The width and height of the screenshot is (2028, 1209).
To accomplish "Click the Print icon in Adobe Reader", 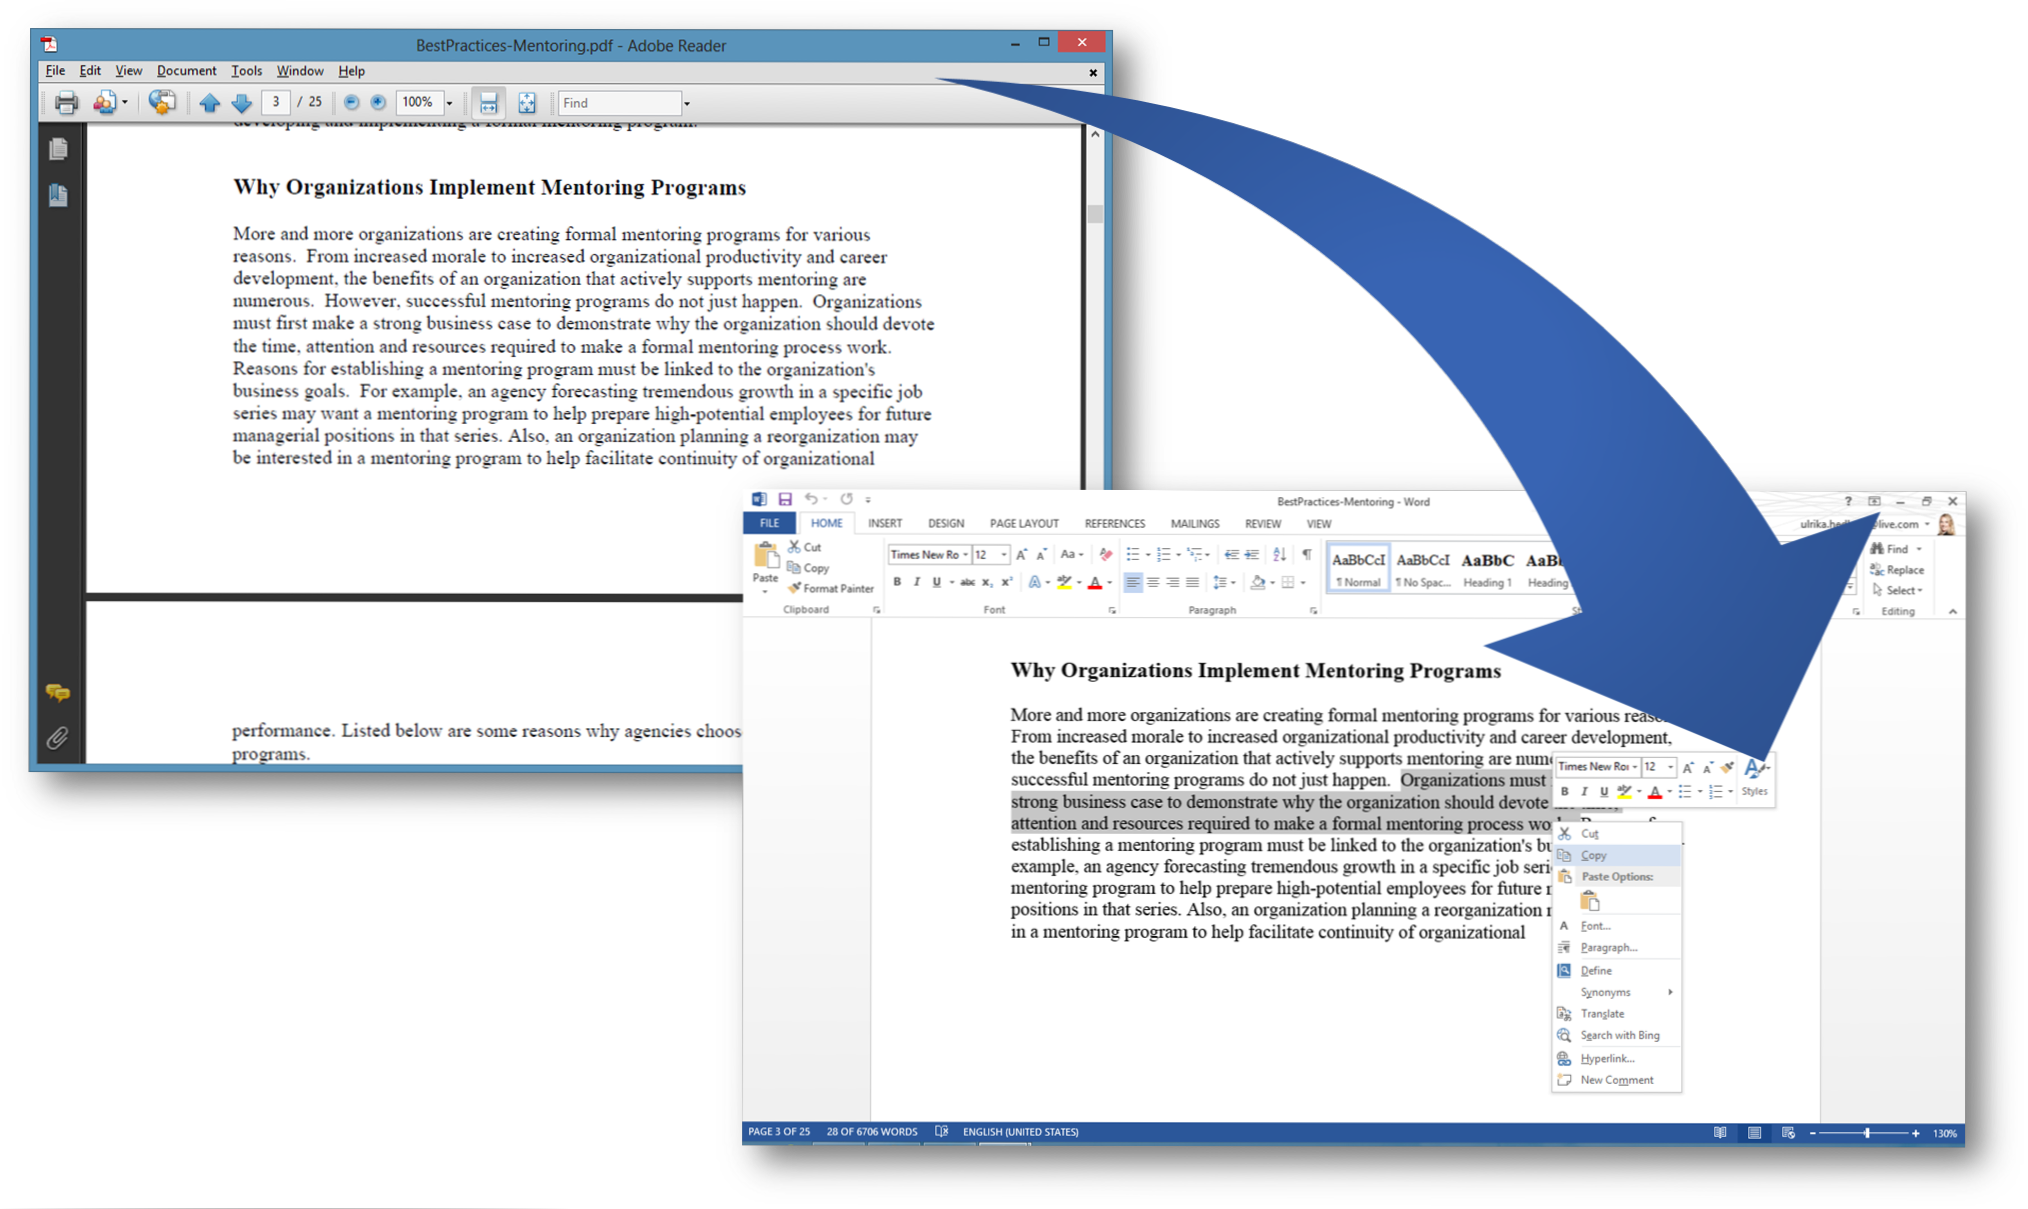I will click(x=66, y=102).
